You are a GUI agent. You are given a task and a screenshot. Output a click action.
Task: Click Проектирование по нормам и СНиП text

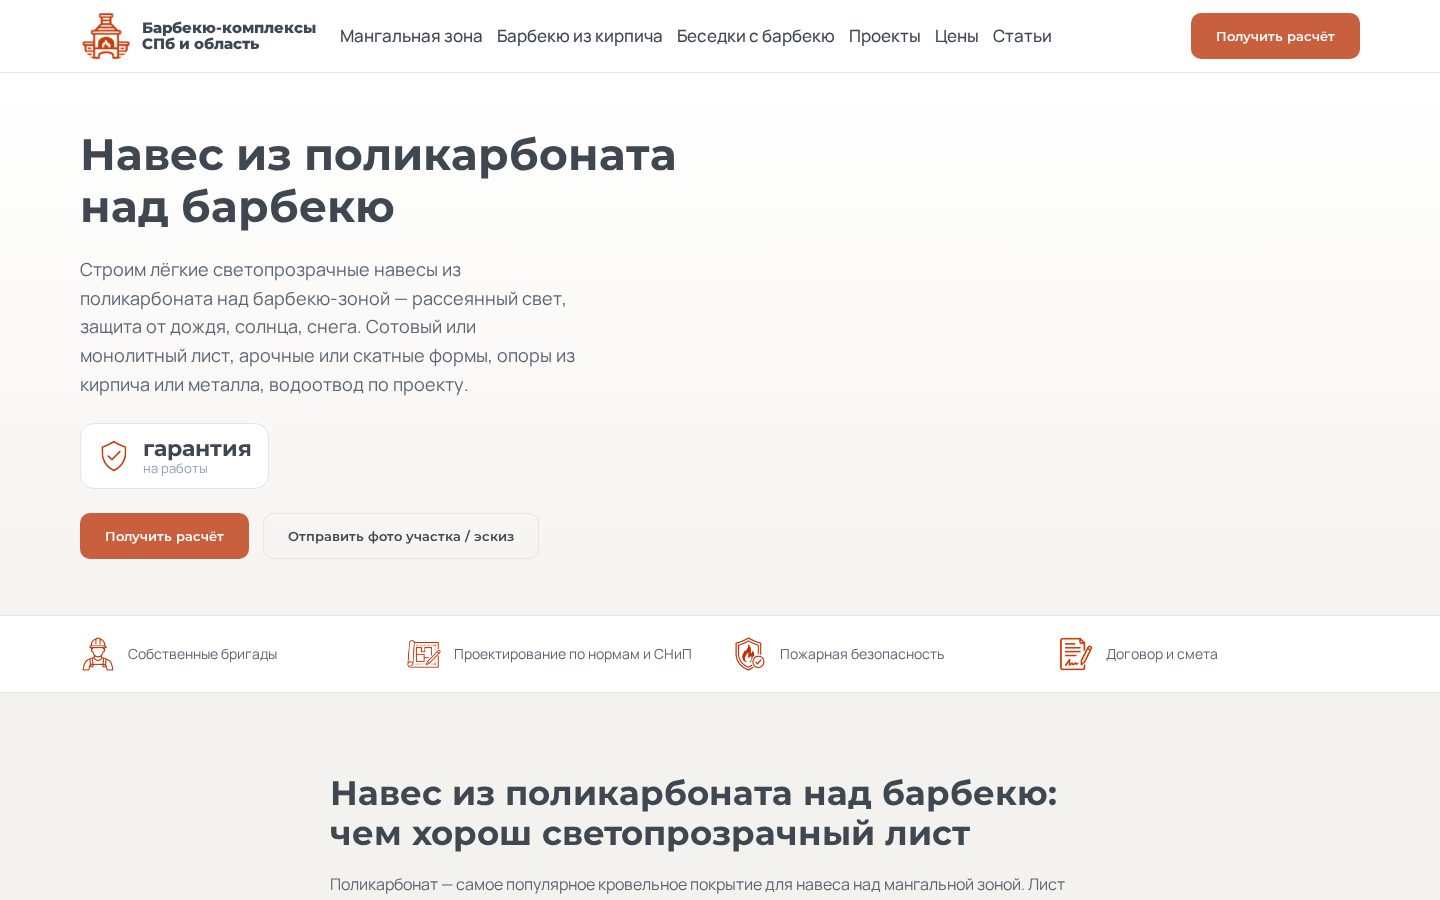[572, 654]
